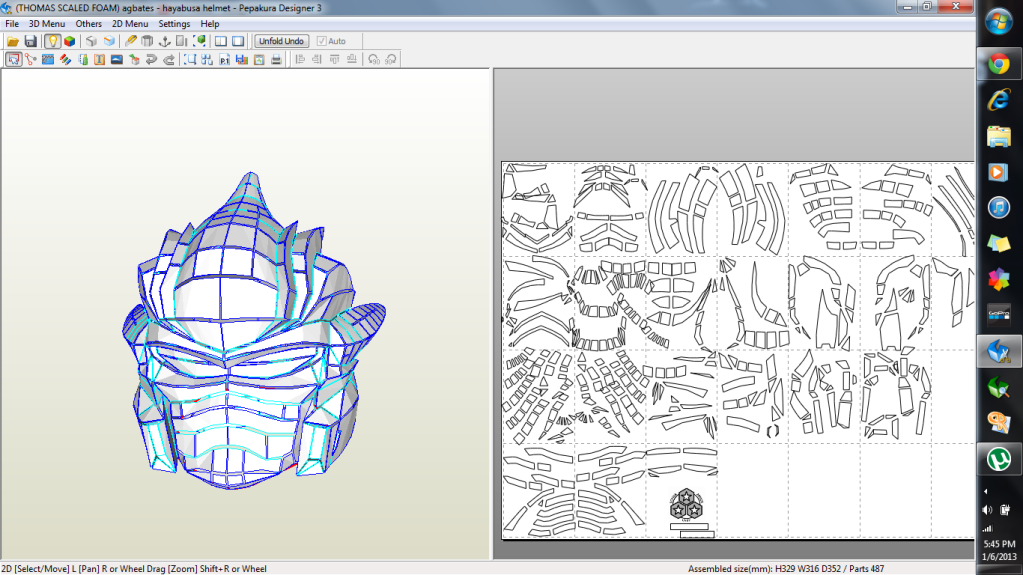Select the join/disjoin faces tool with red nodes
Viewport: 1023px width, 575px height.
[31, 59]
